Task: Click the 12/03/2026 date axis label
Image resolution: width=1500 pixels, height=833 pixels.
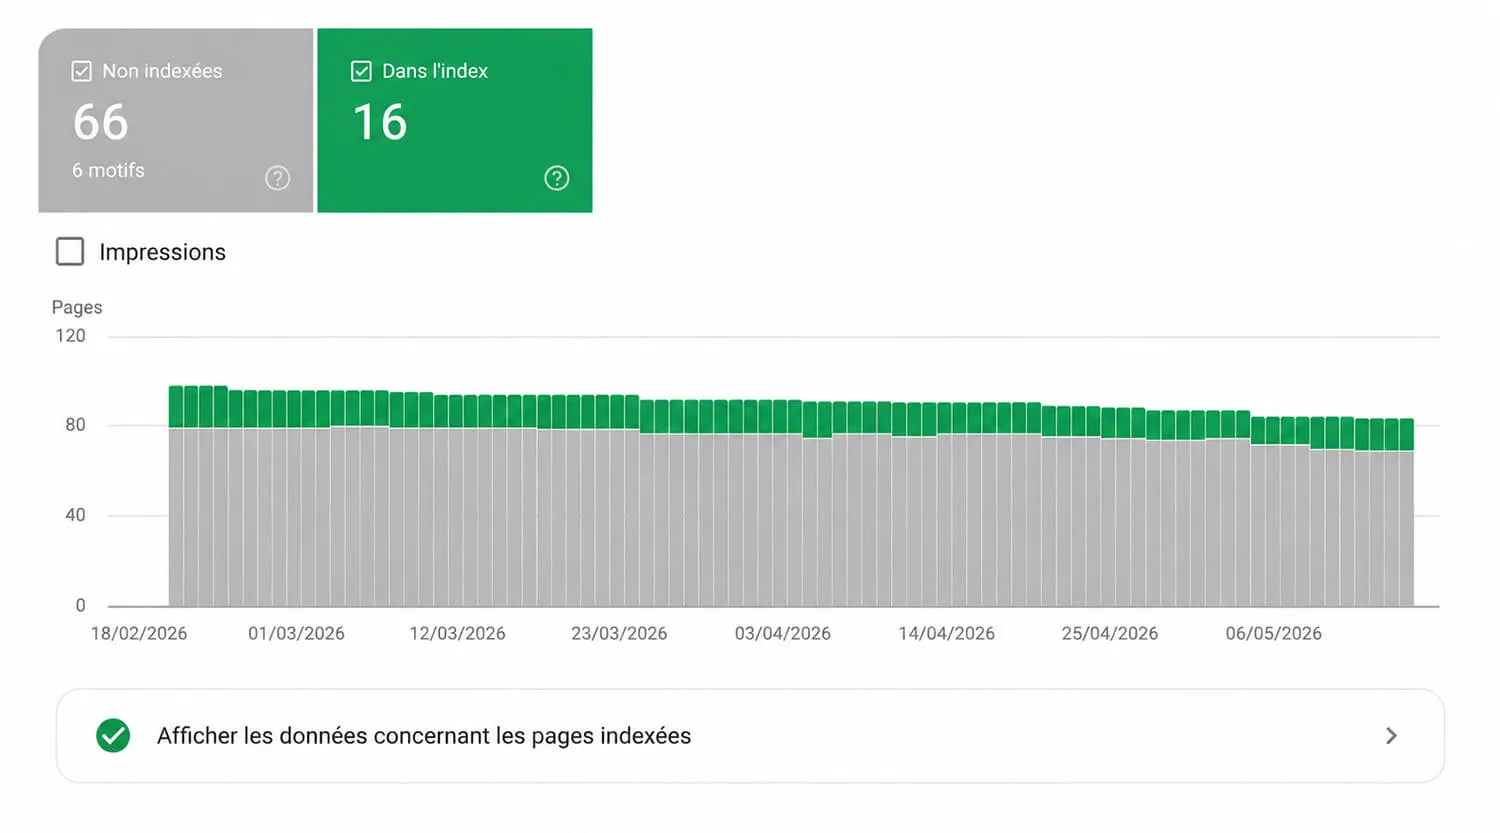Action: coord(457,633)
